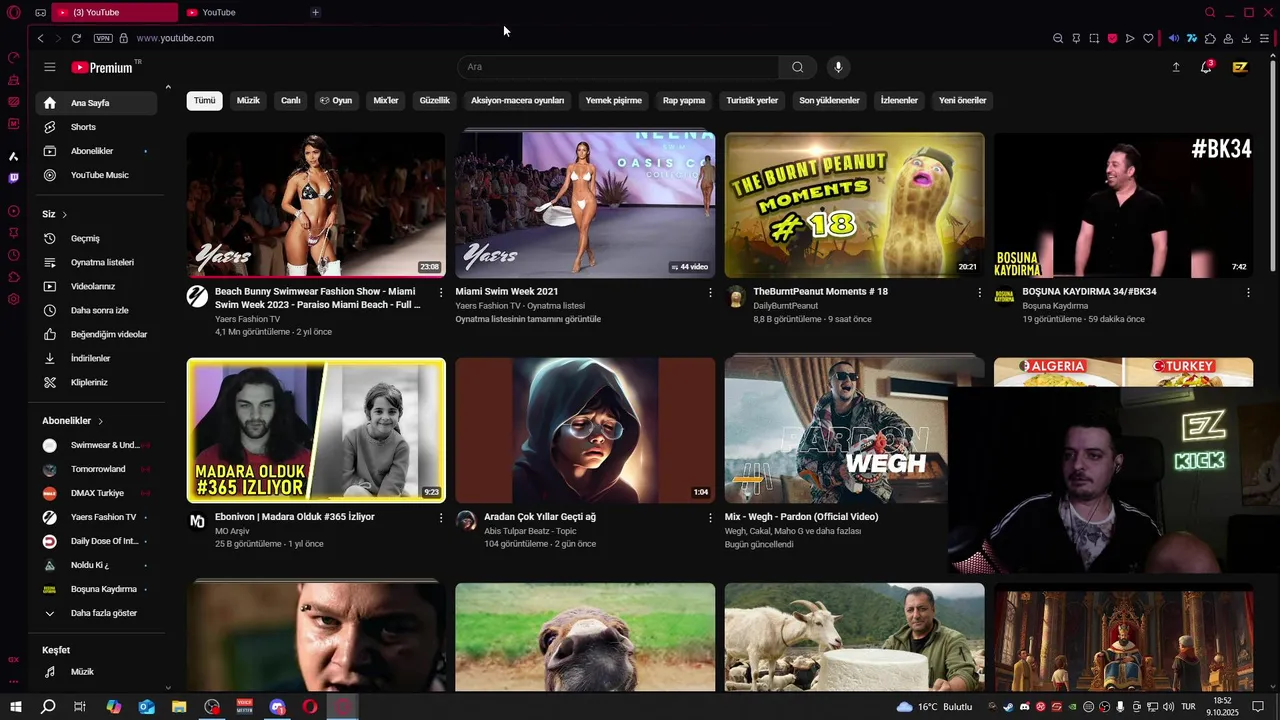Open Twitch in the Opera sidebar

(x=13, y=178)
